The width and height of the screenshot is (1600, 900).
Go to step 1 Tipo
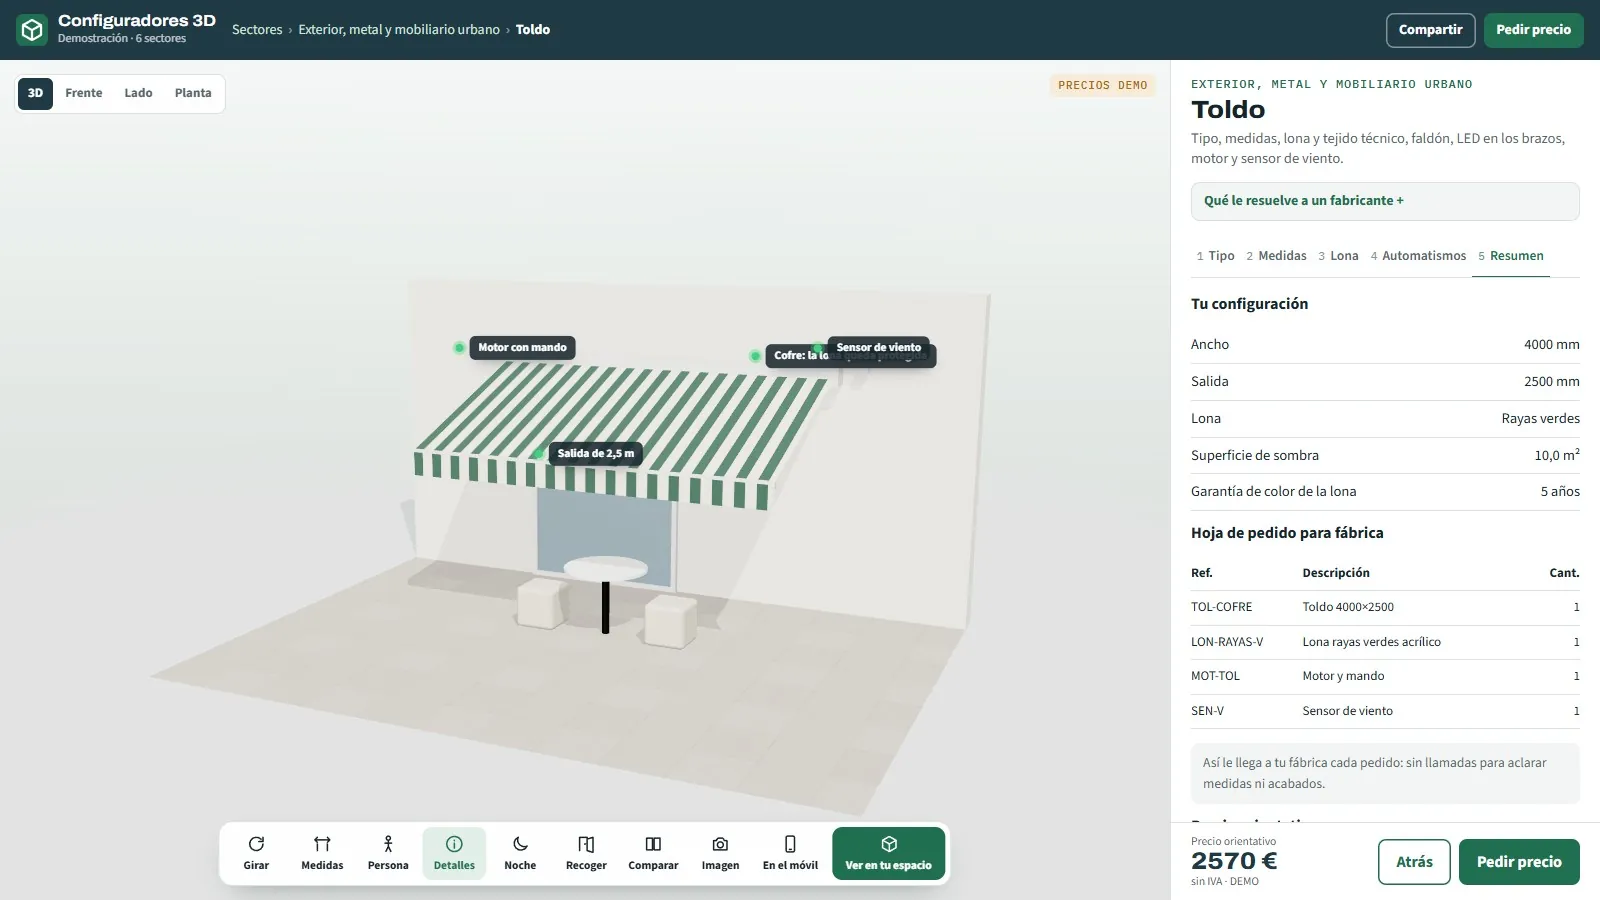point(1215,256)
